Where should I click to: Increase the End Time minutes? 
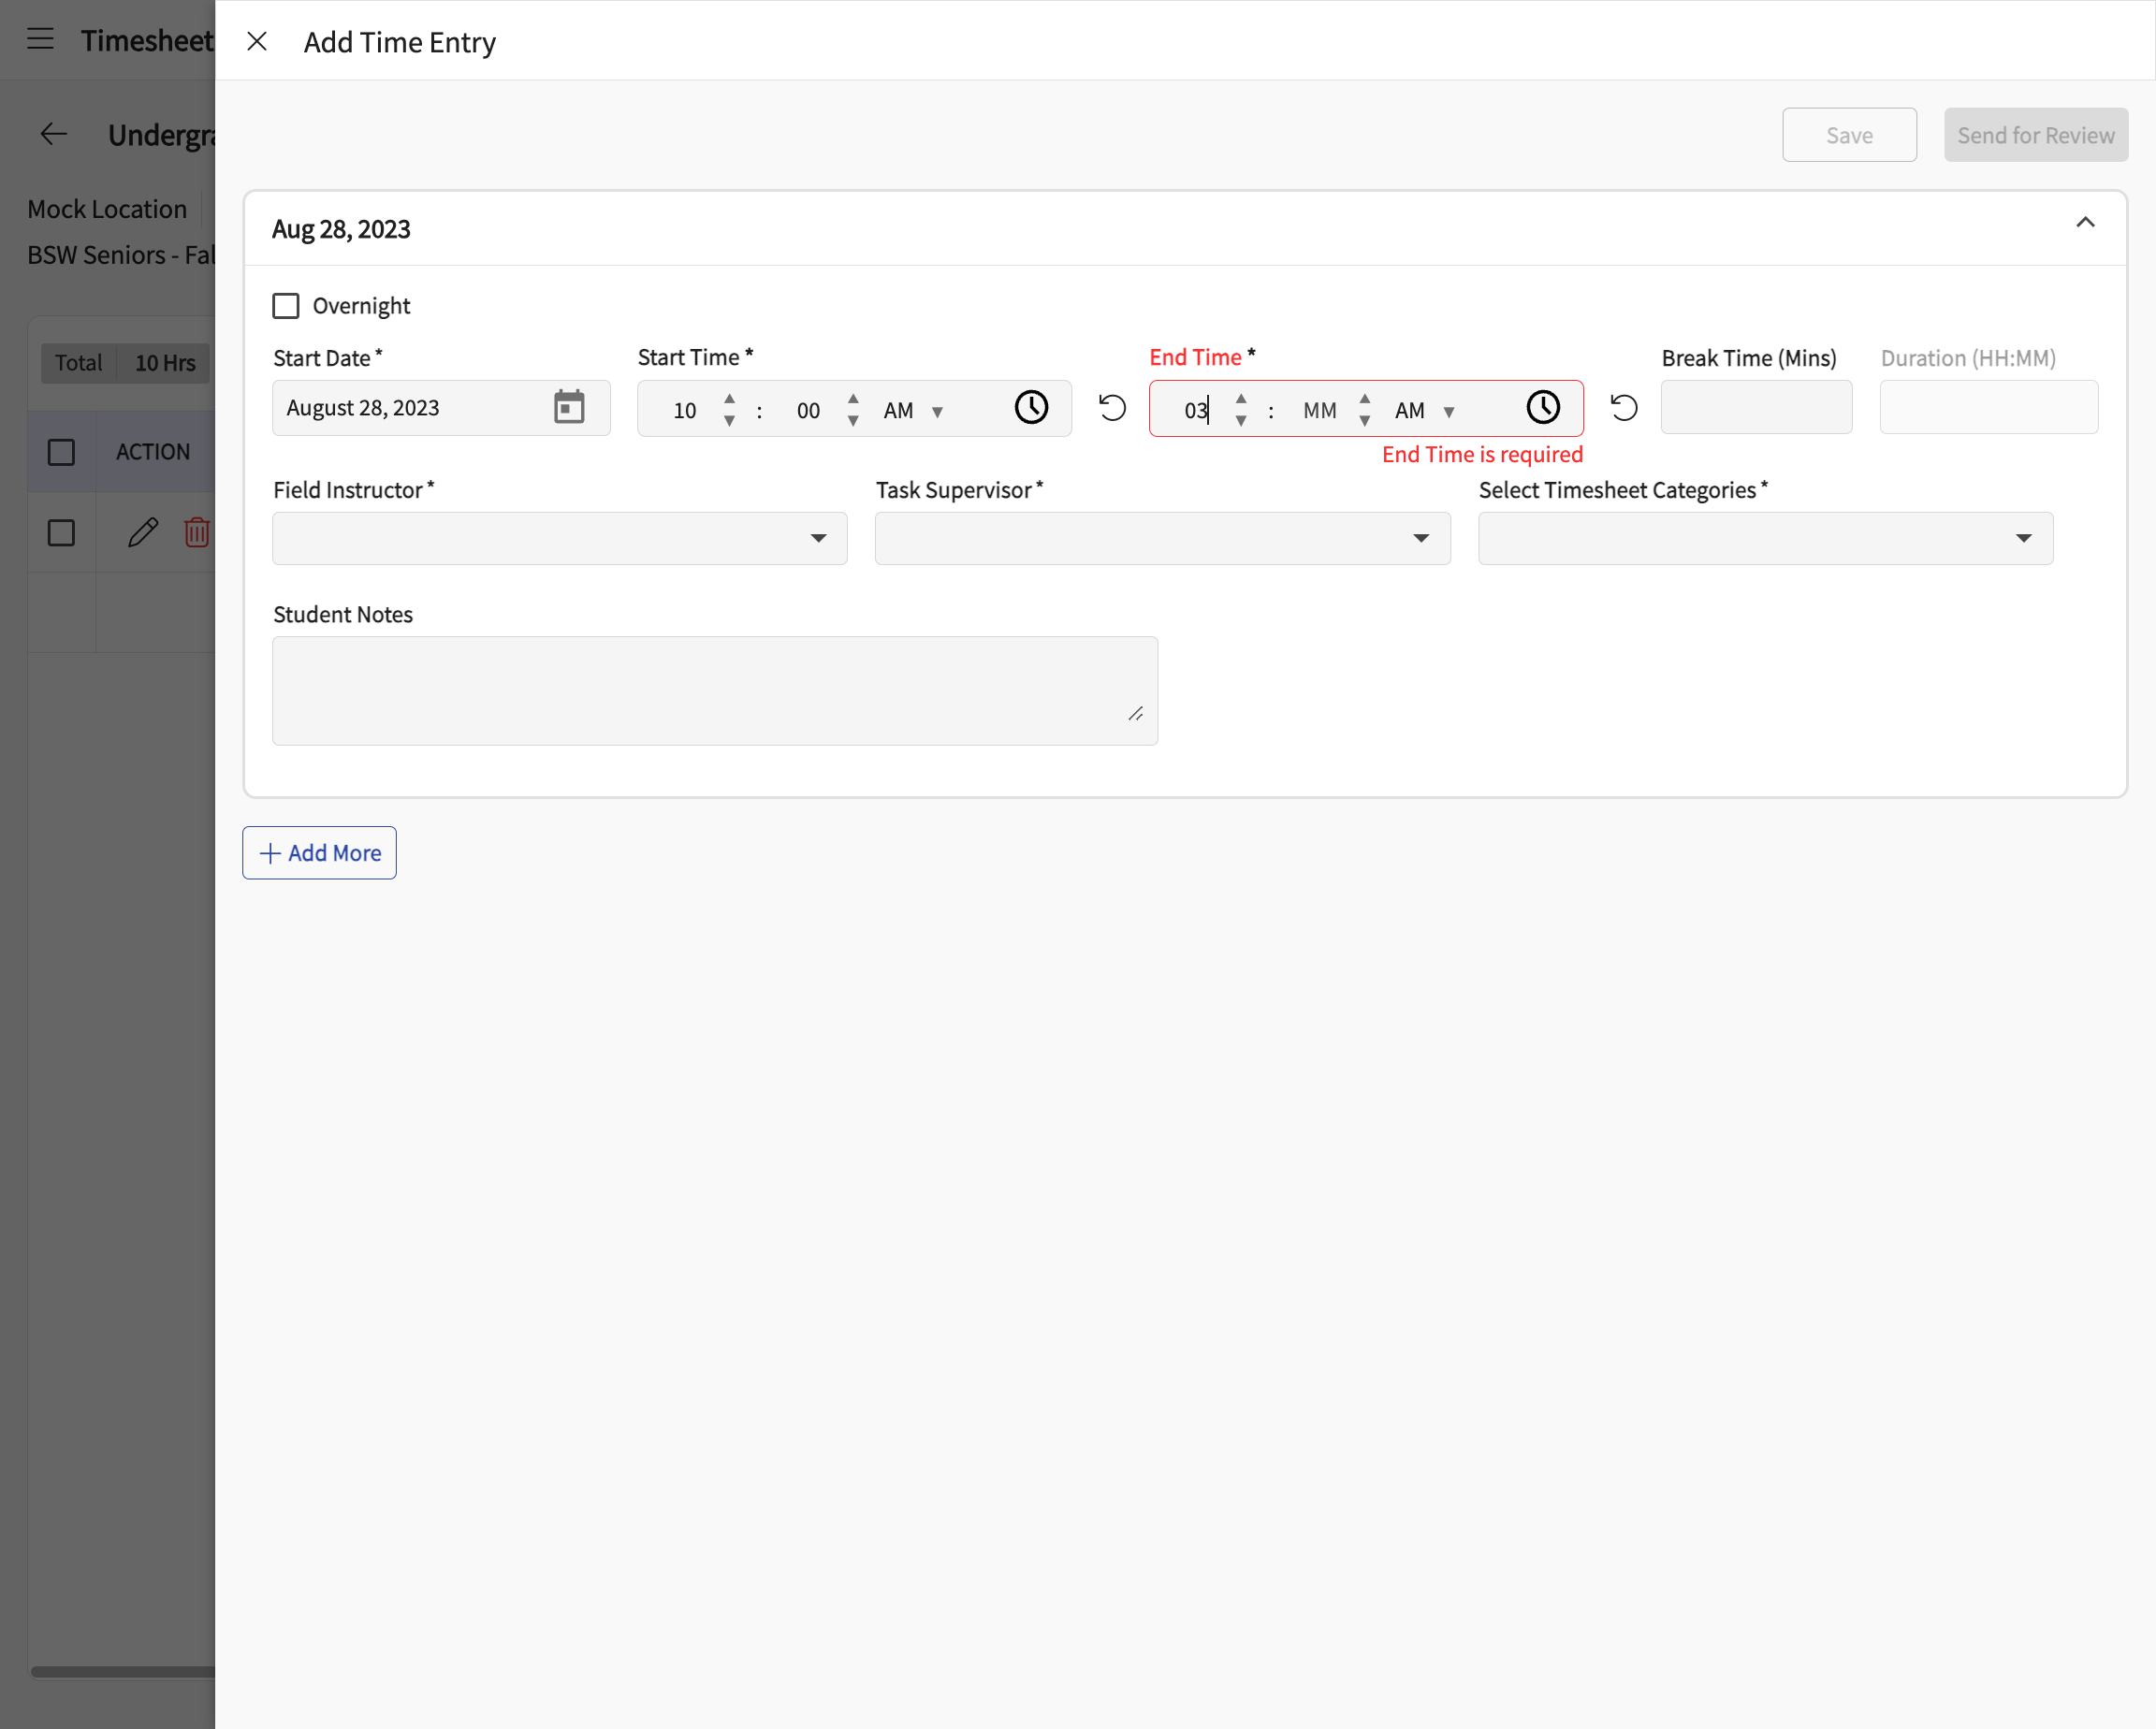1365,398
